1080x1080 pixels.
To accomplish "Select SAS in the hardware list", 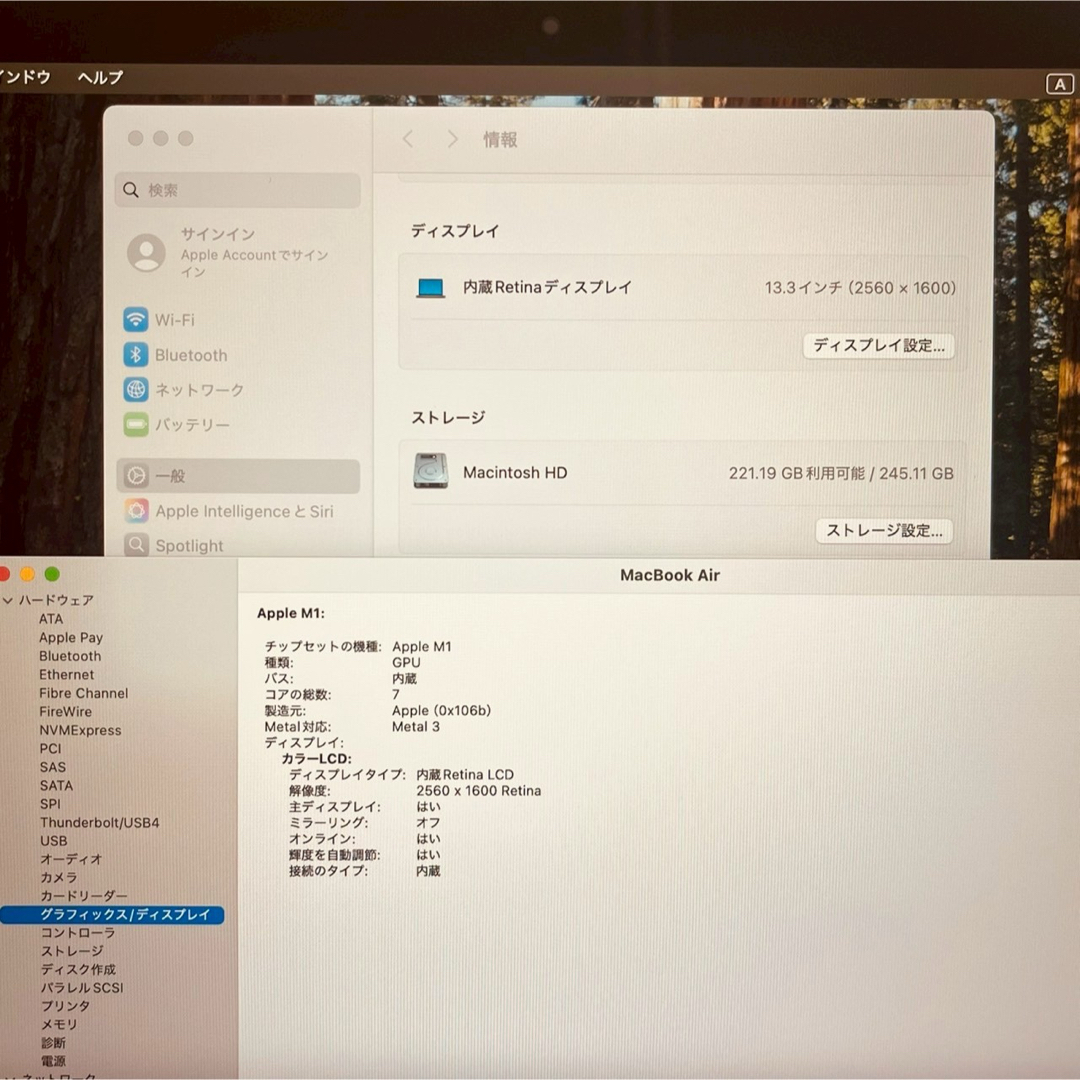I will click(53, 767).
